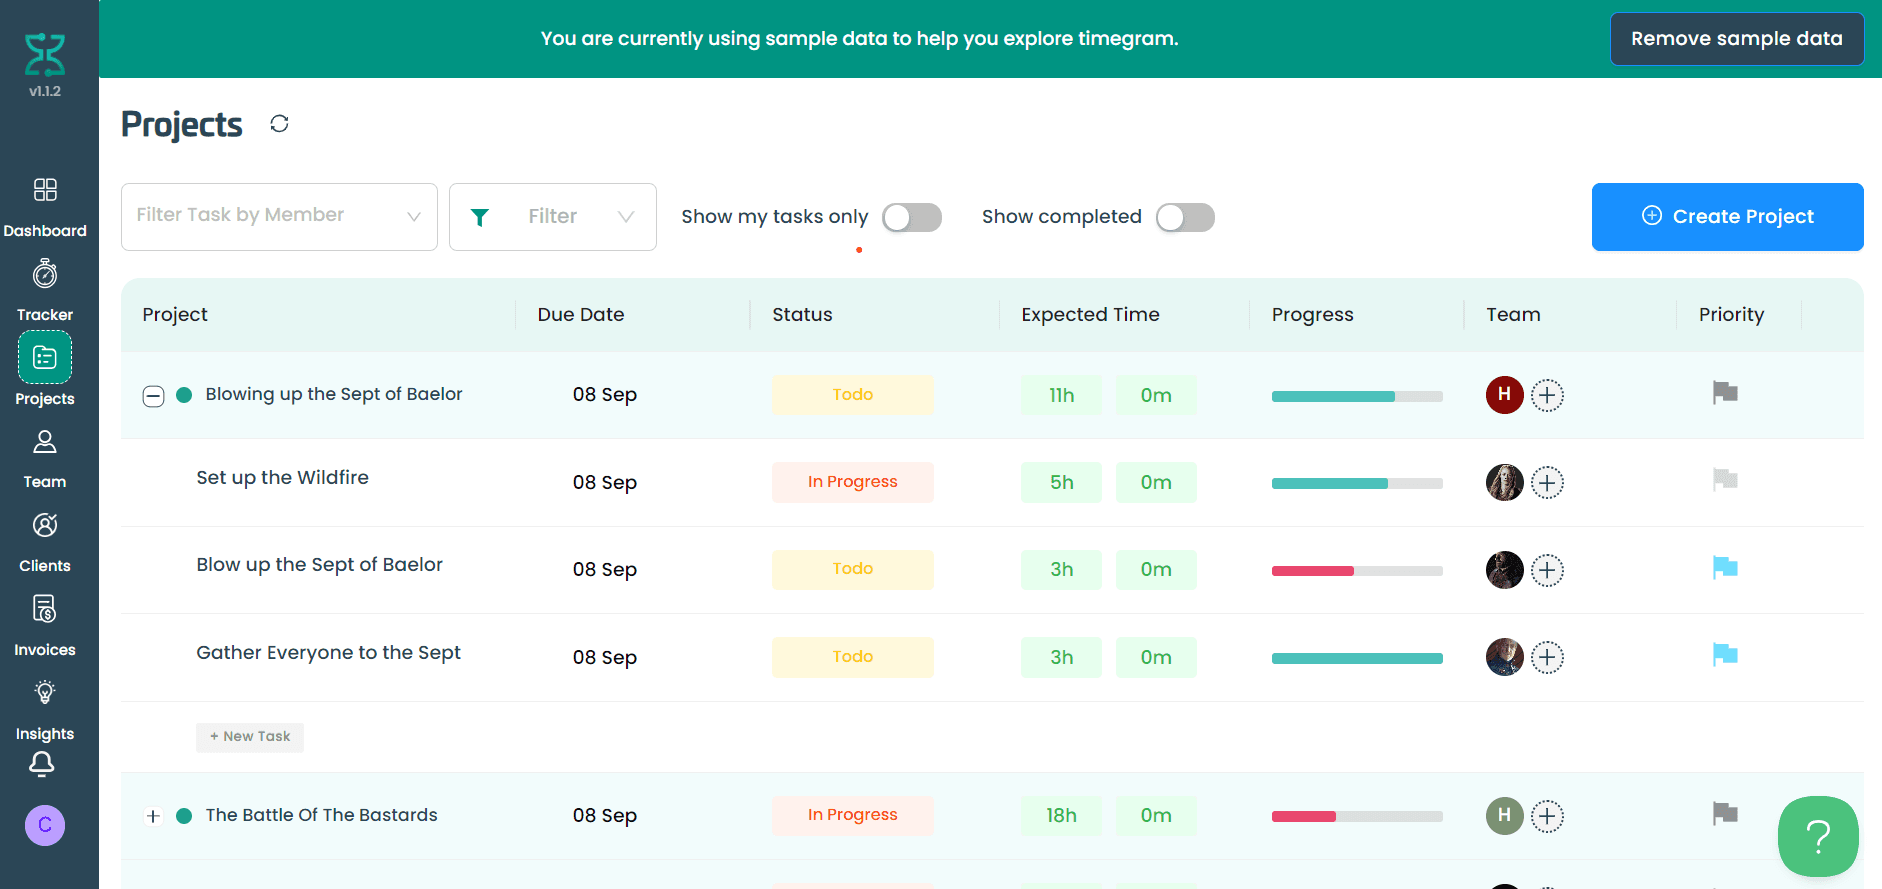The width and height of the screenshot is (1882, 889).
Task: Open the Set up the Wildfire task
Action: (x=283, y=478)
